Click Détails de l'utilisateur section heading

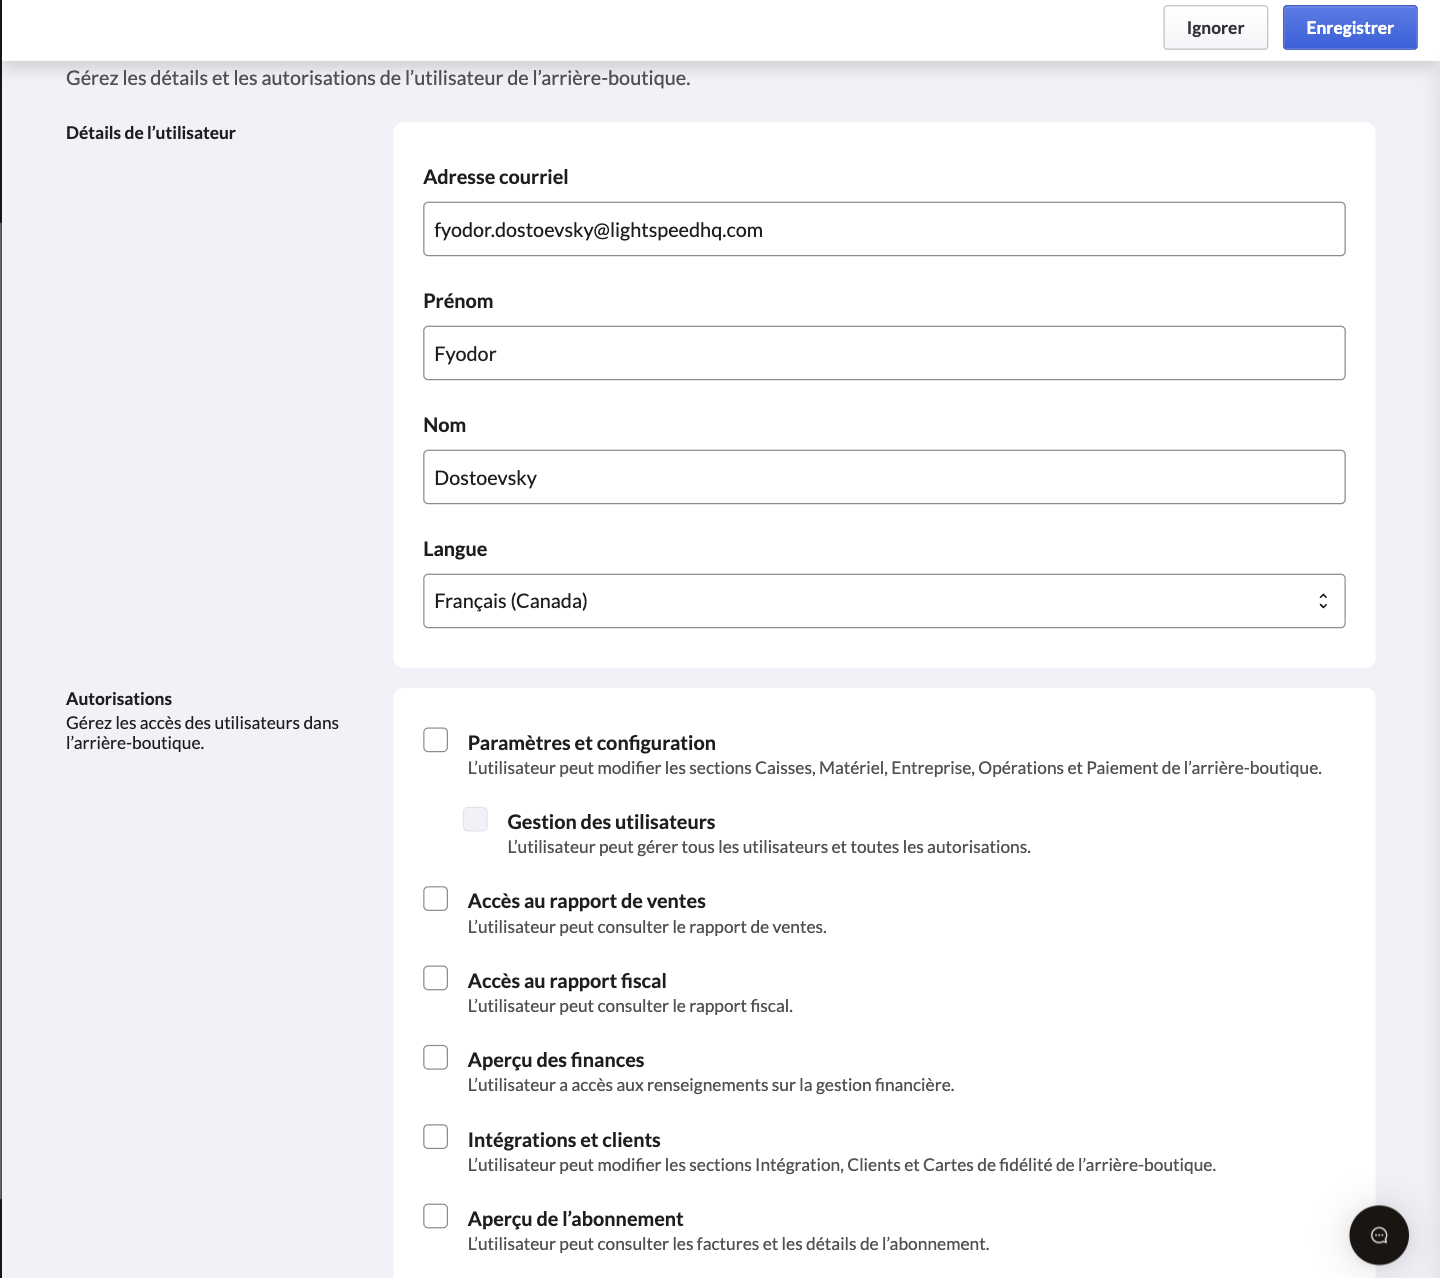coord(151,133)
